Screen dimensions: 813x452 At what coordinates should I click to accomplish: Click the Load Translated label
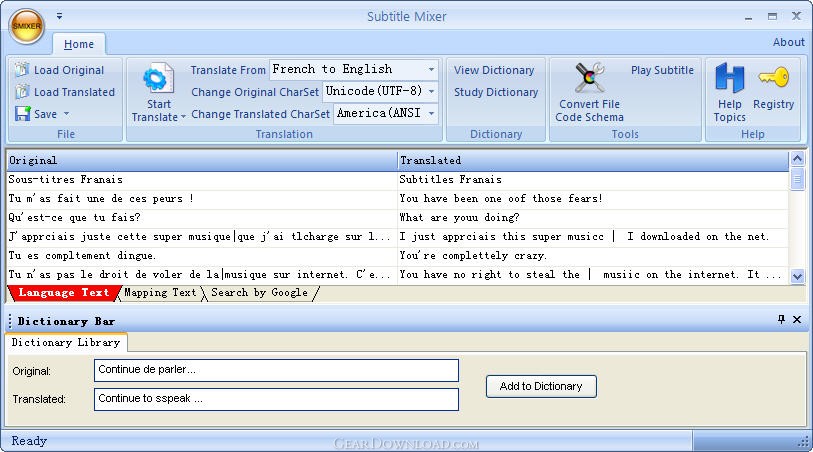coord(74,92)
